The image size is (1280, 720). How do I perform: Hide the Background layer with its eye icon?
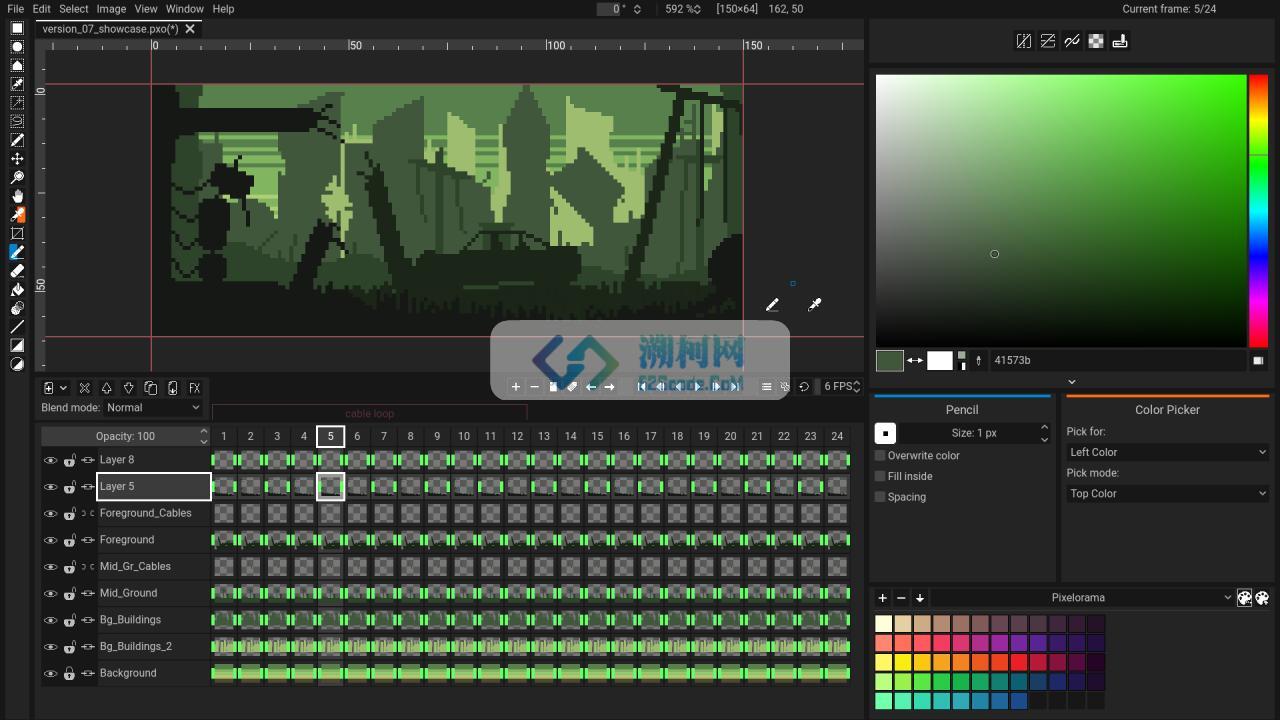pyautogui.click(x=50, y=673)
